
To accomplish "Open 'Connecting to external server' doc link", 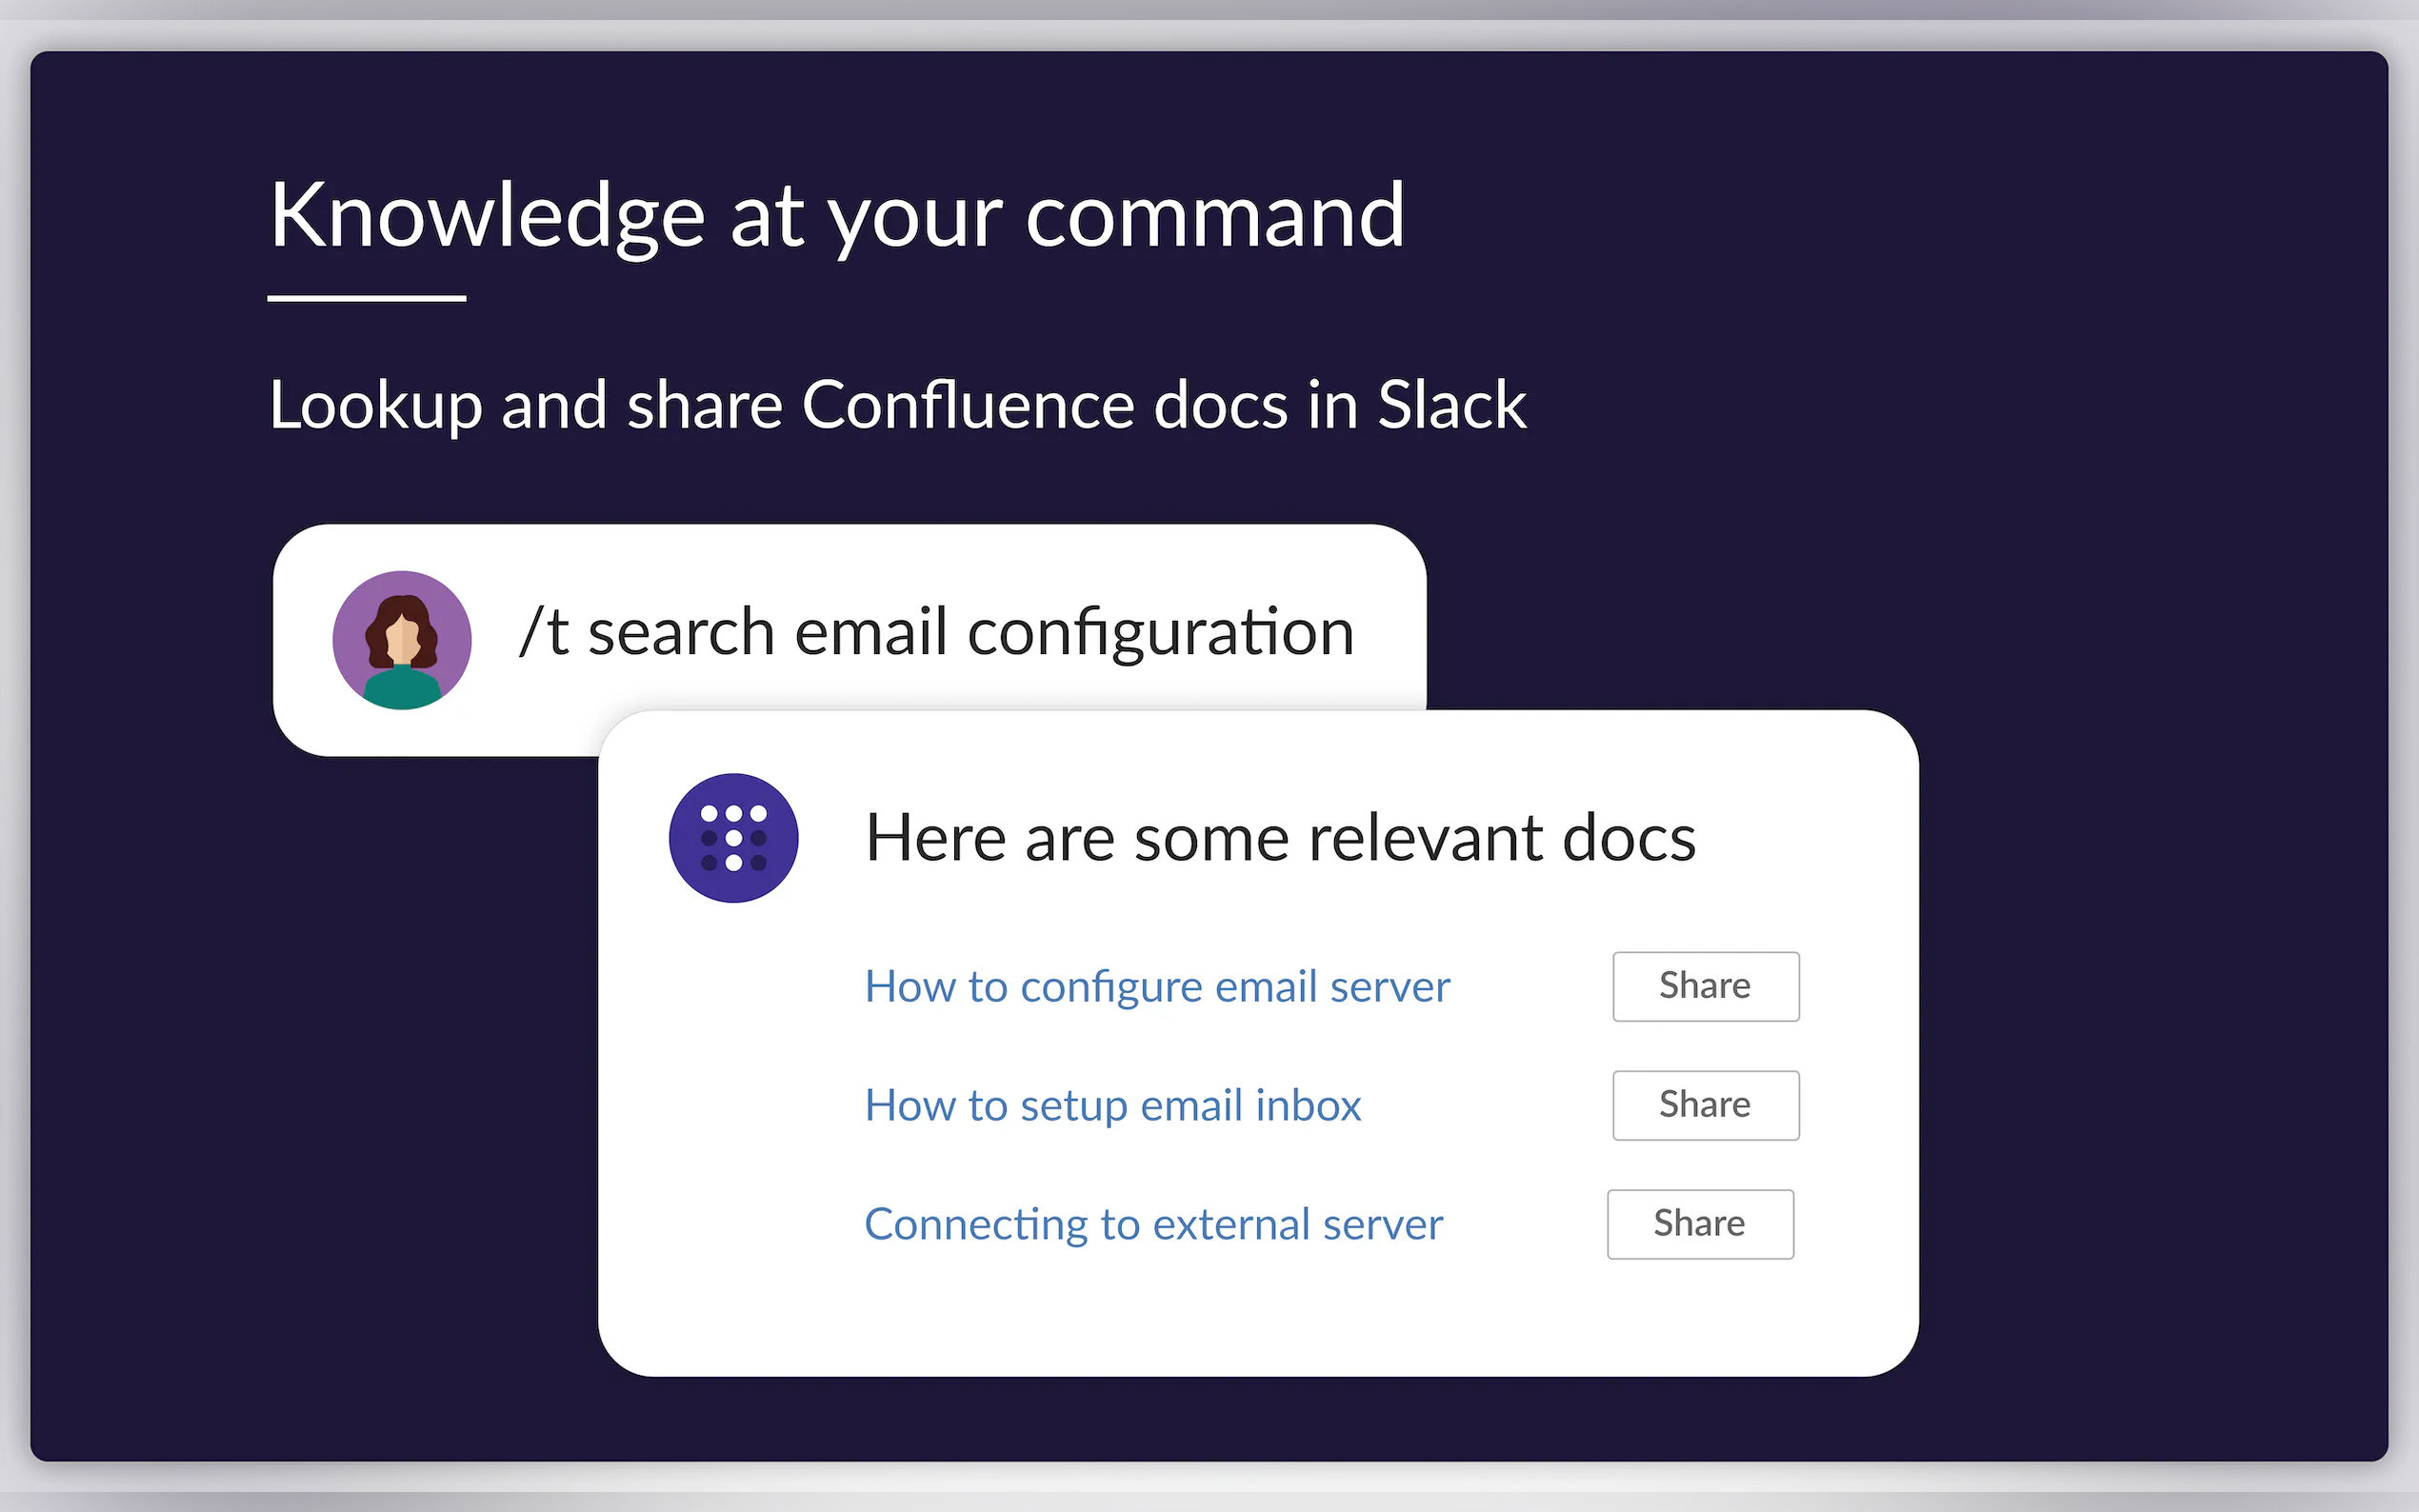I will pyautogui.click(x=1153, y=1224).
